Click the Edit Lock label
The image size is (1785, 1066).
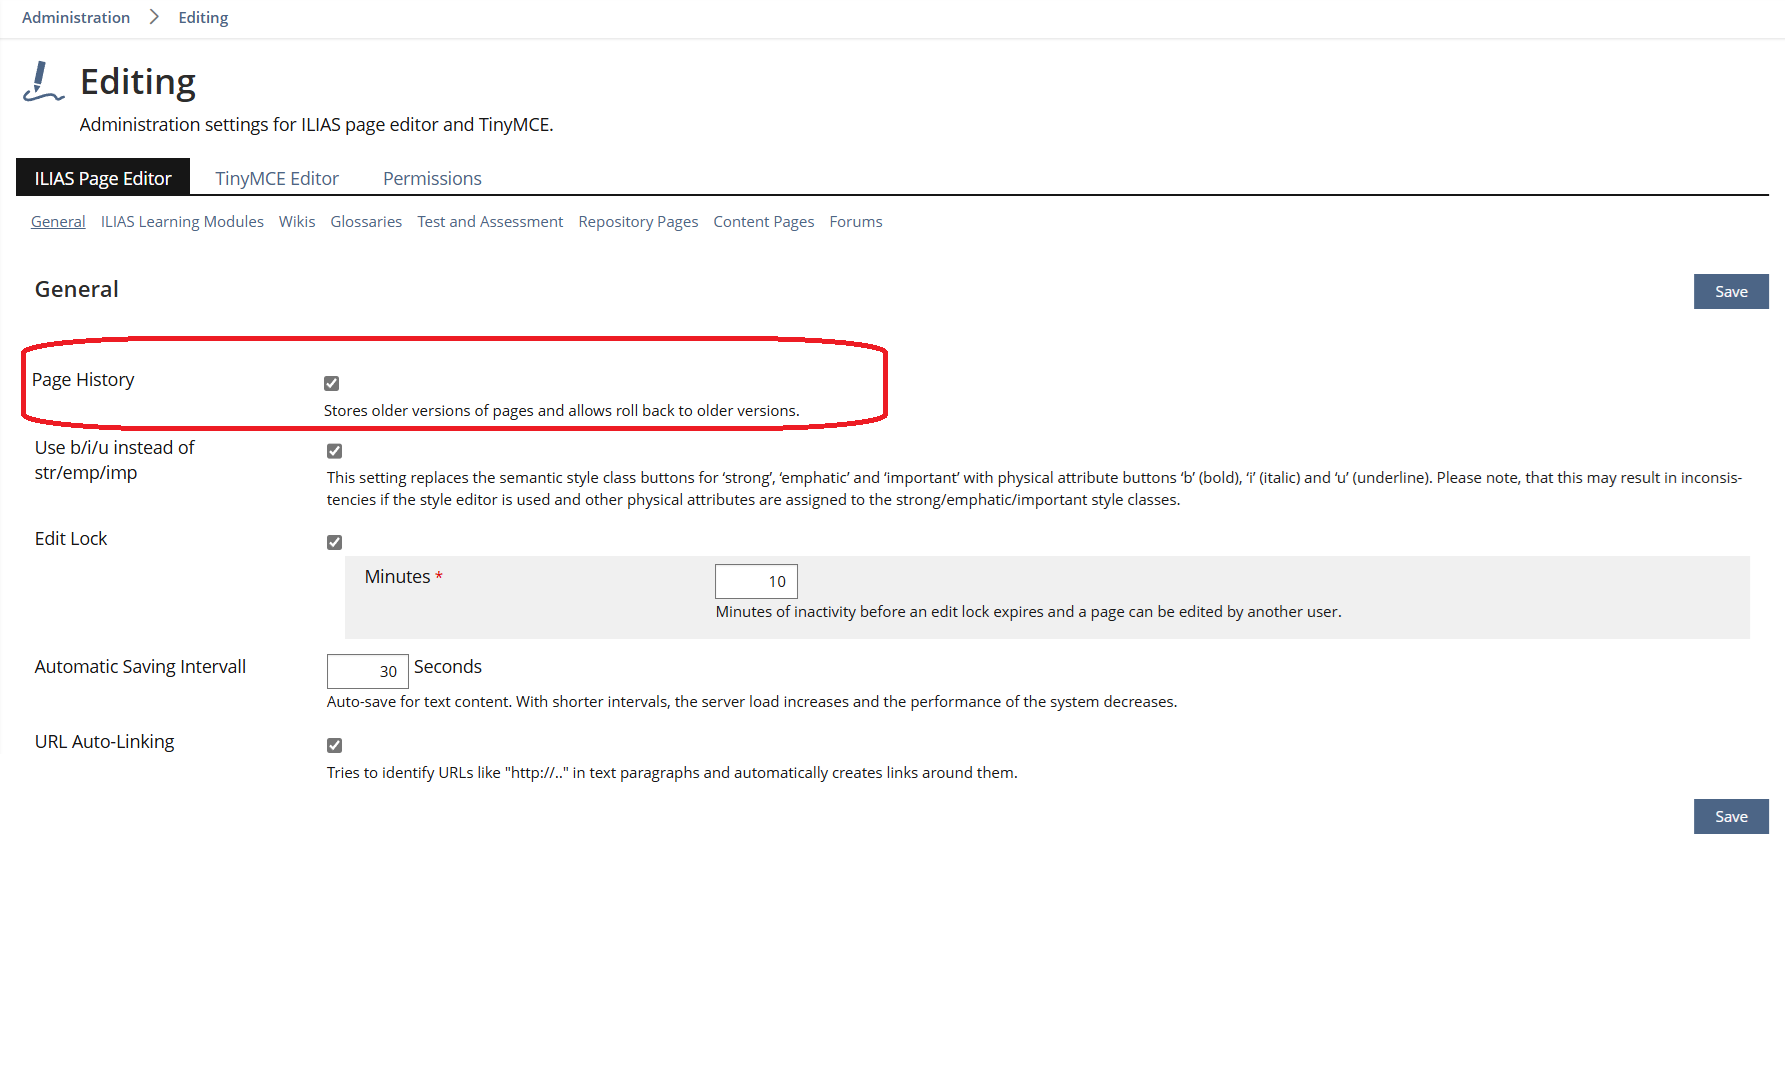71,538
